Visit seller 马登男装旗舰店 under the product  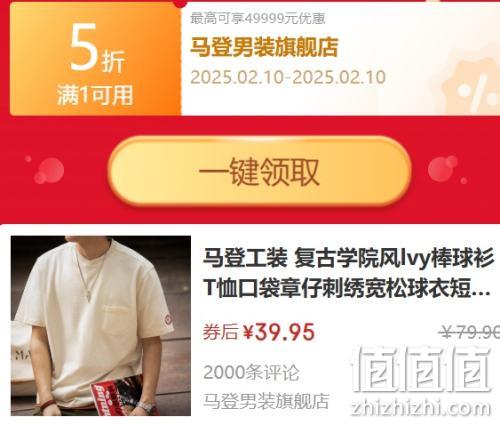coord(266,401)
